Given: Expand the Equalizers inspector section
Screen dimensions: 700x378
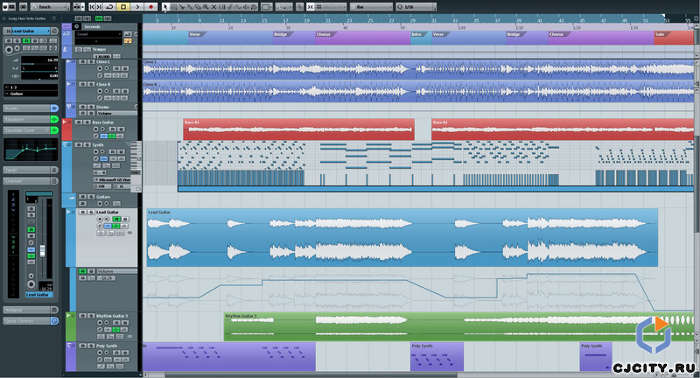Looking at the screenshot, I should click(27, 119).
